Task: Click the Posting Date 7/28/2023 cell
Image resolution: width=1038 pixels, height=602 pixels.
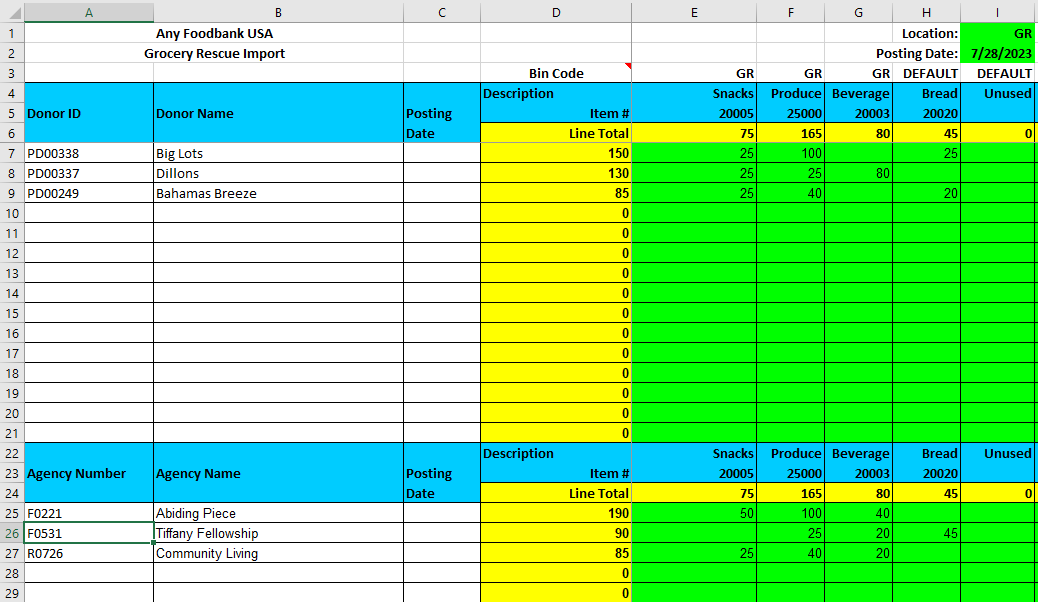Action: 998,53
